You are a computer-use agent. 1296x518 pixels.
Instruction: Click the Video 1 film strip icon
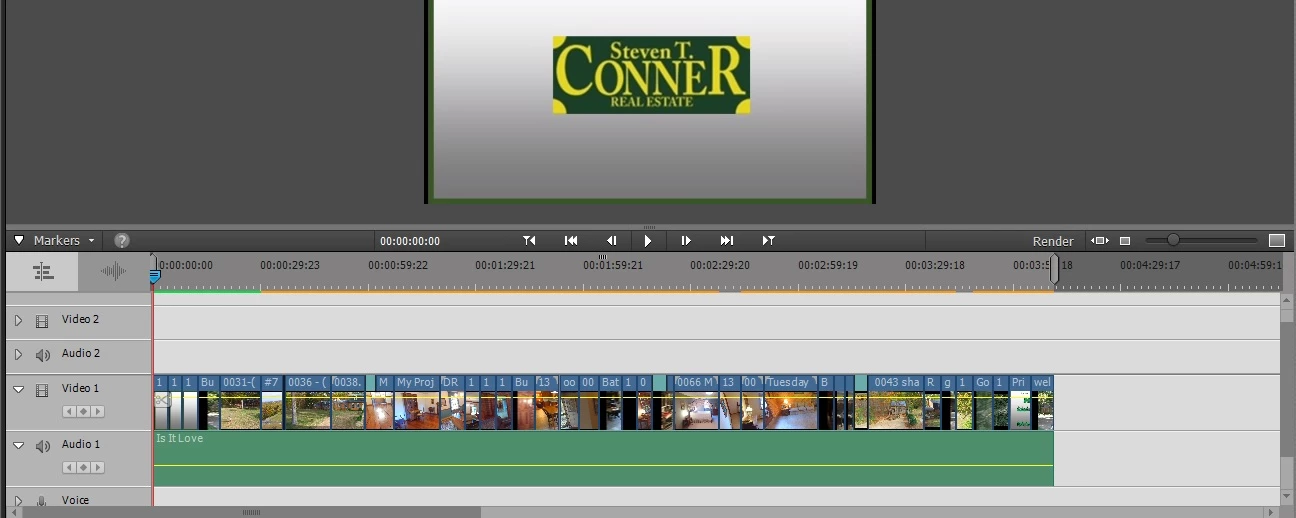[x=42, y=390]
